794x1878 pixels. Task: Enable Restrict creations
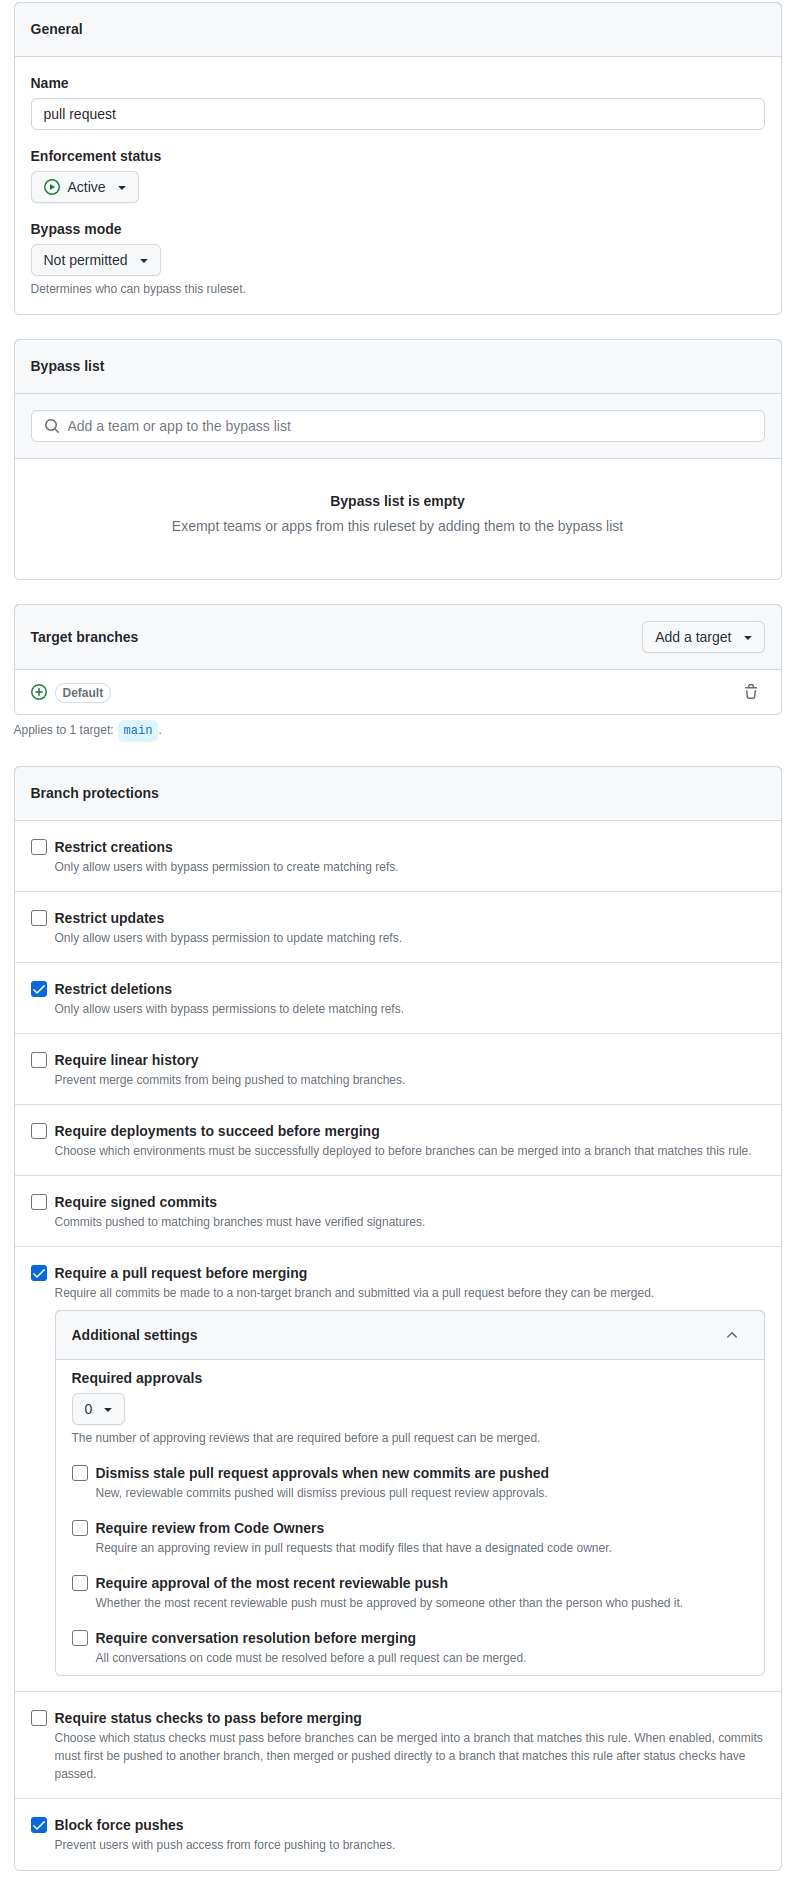tap(38, 846)
